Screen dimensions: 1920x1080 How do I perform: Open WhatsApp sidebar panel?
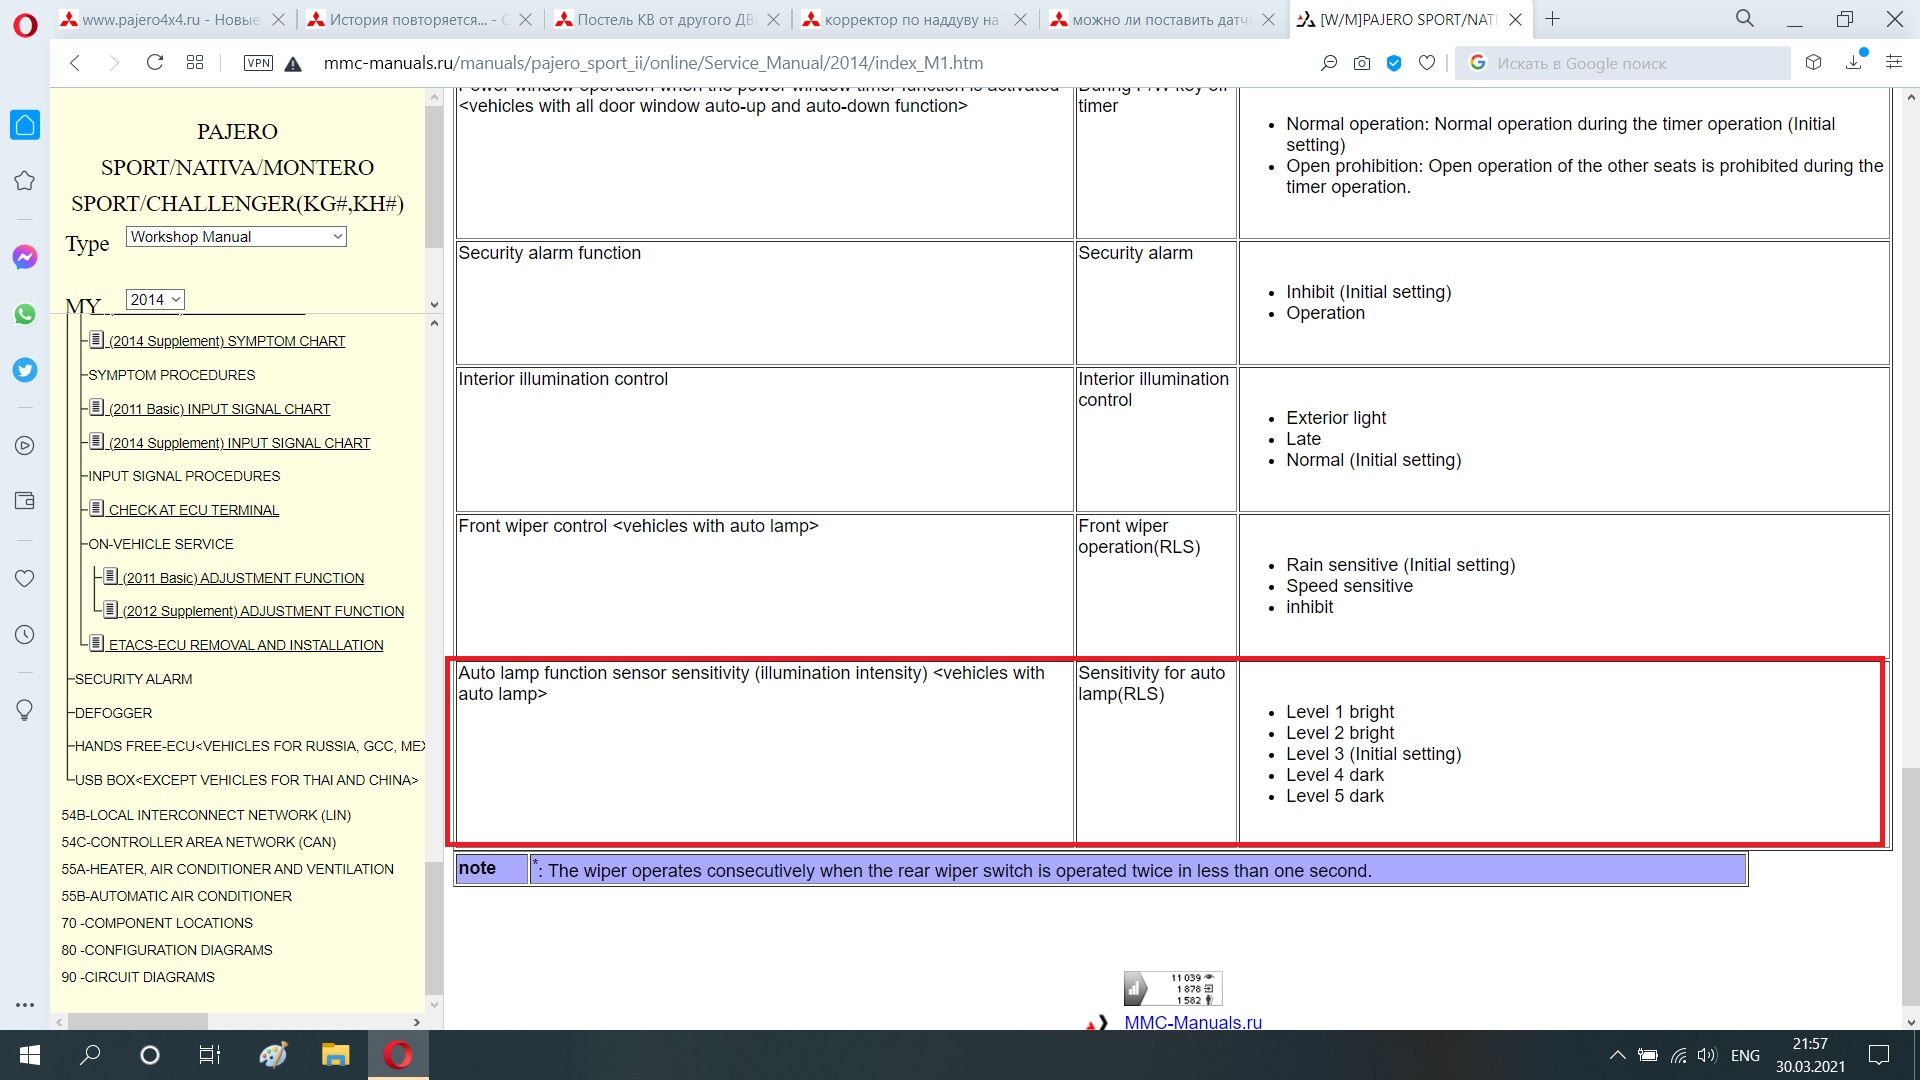click(25, 314)
